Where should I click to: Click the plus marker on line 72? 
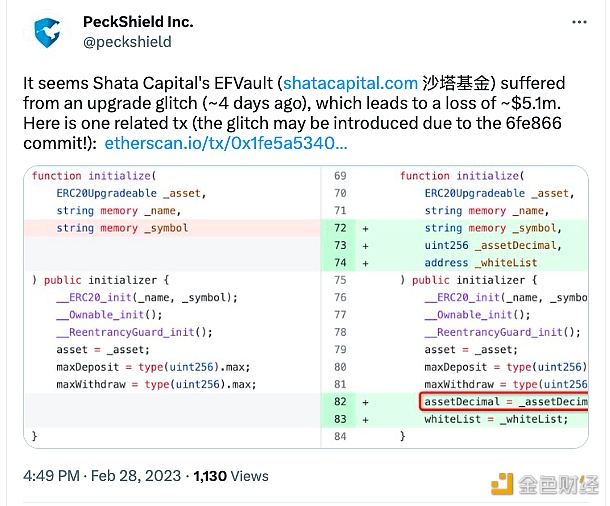click(365, 229)
